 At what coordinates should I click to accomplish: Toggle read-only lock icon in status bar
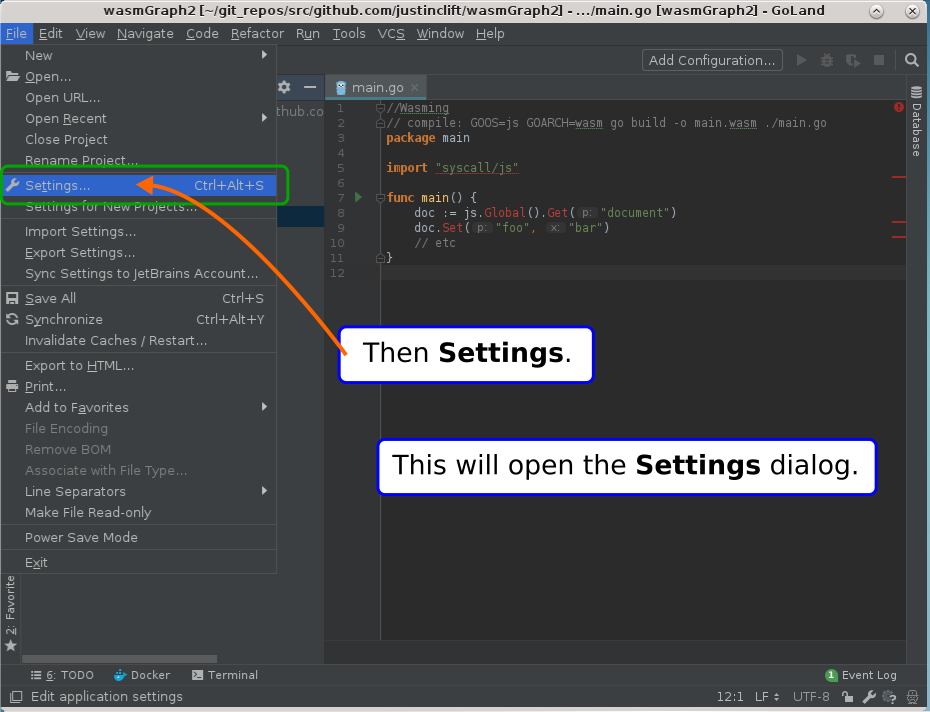coord(847,697)
